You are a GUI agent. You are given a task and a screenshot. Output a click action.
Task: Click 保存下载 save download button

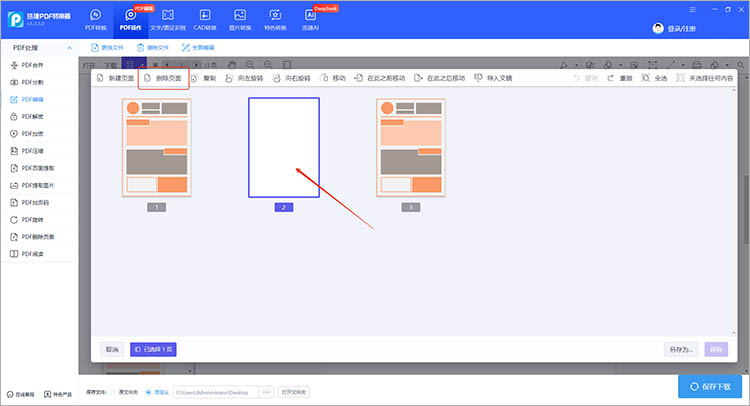(x=710, y=386)
